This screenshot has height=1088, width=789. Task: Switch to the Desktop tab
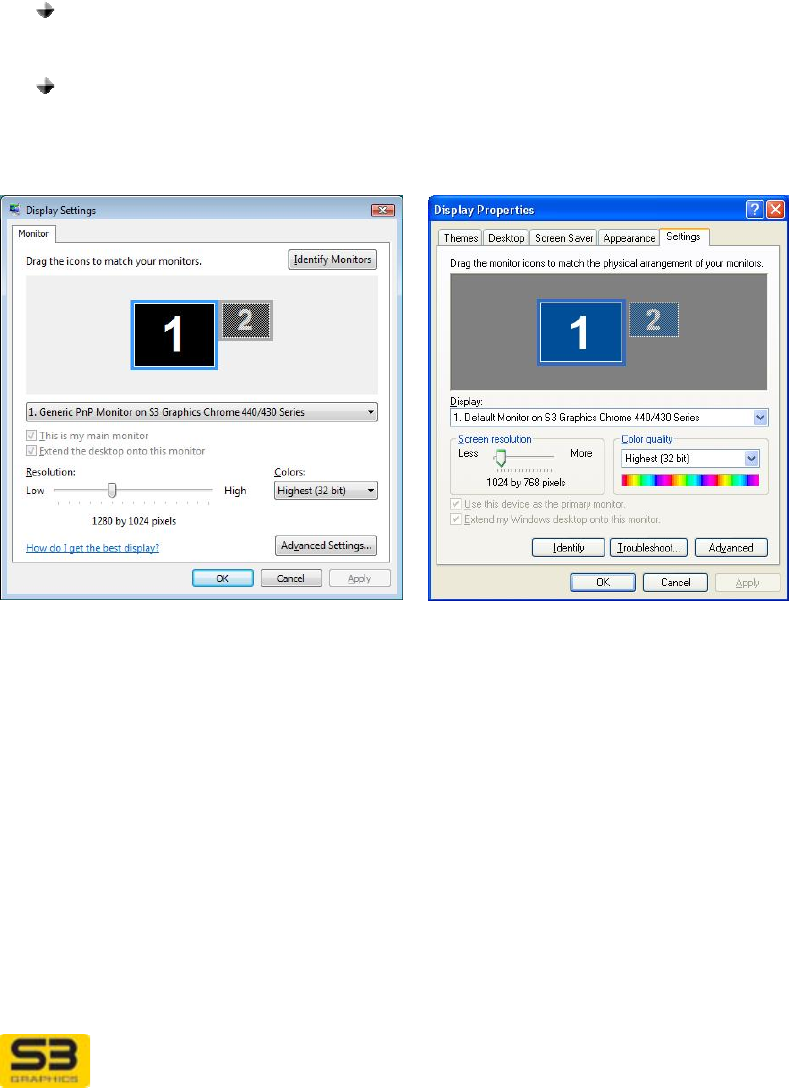tap(506, 238)
